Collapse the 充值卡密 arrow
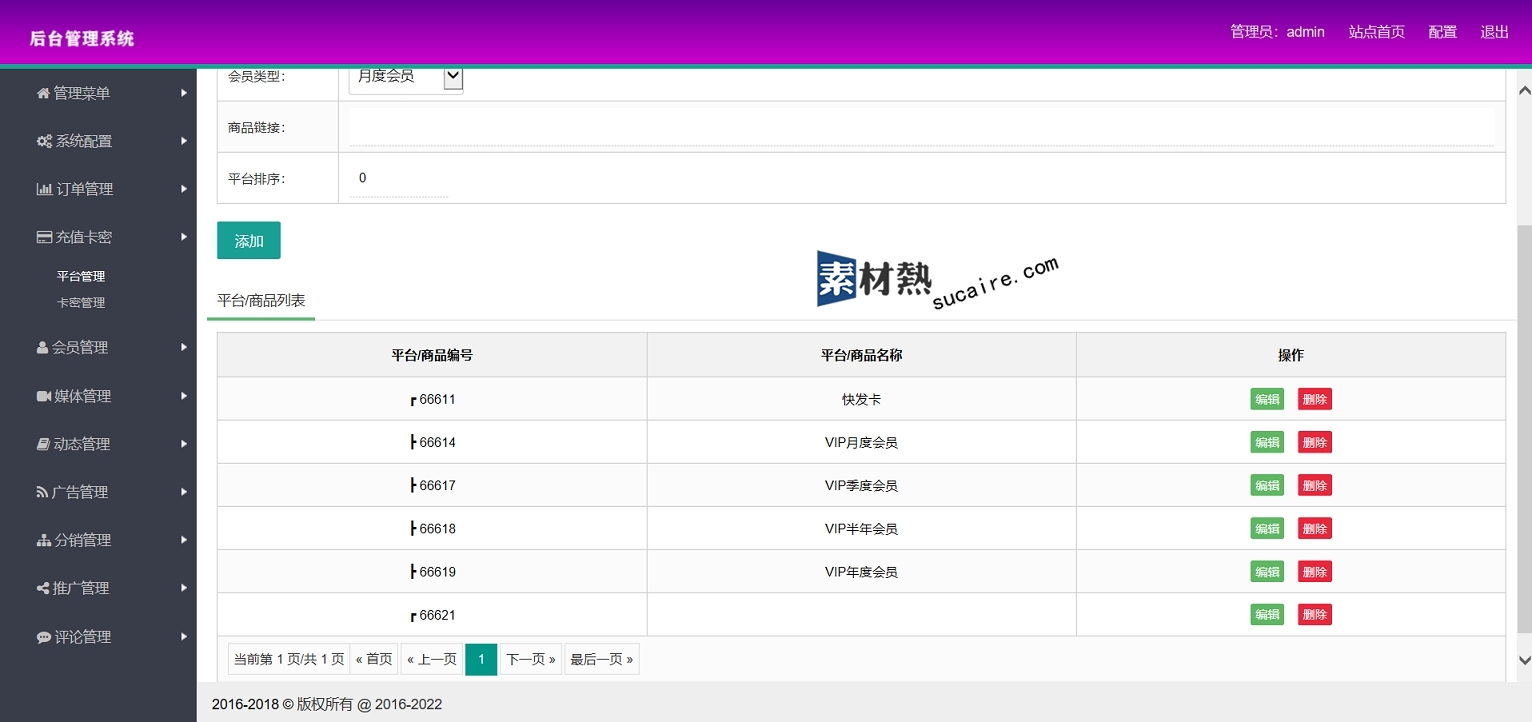This screenshot has width=1532, height=722. coord(184,237)
